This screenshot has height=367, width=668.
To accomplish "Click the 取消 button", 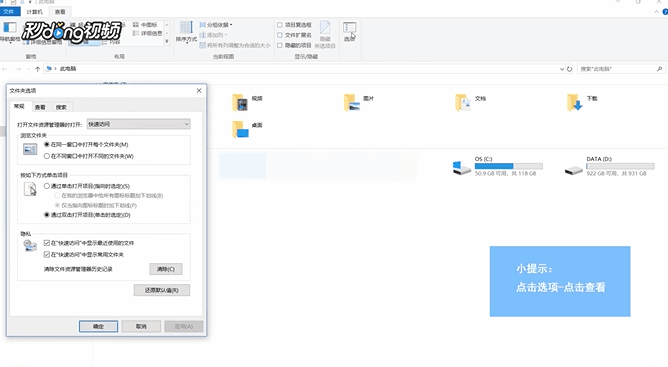I will click(141, 327).
